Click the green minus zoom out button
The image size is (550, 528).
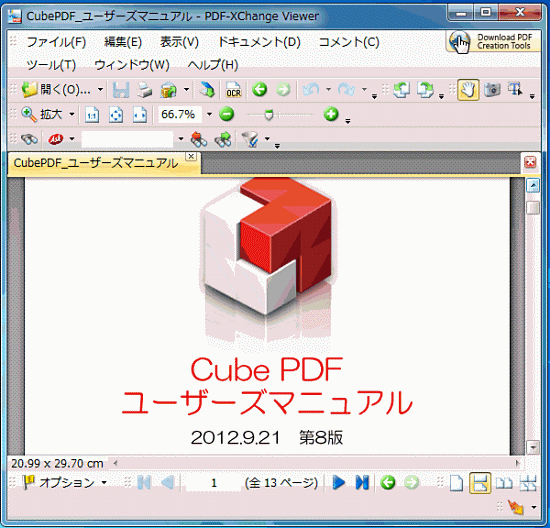tap(227, 114)
